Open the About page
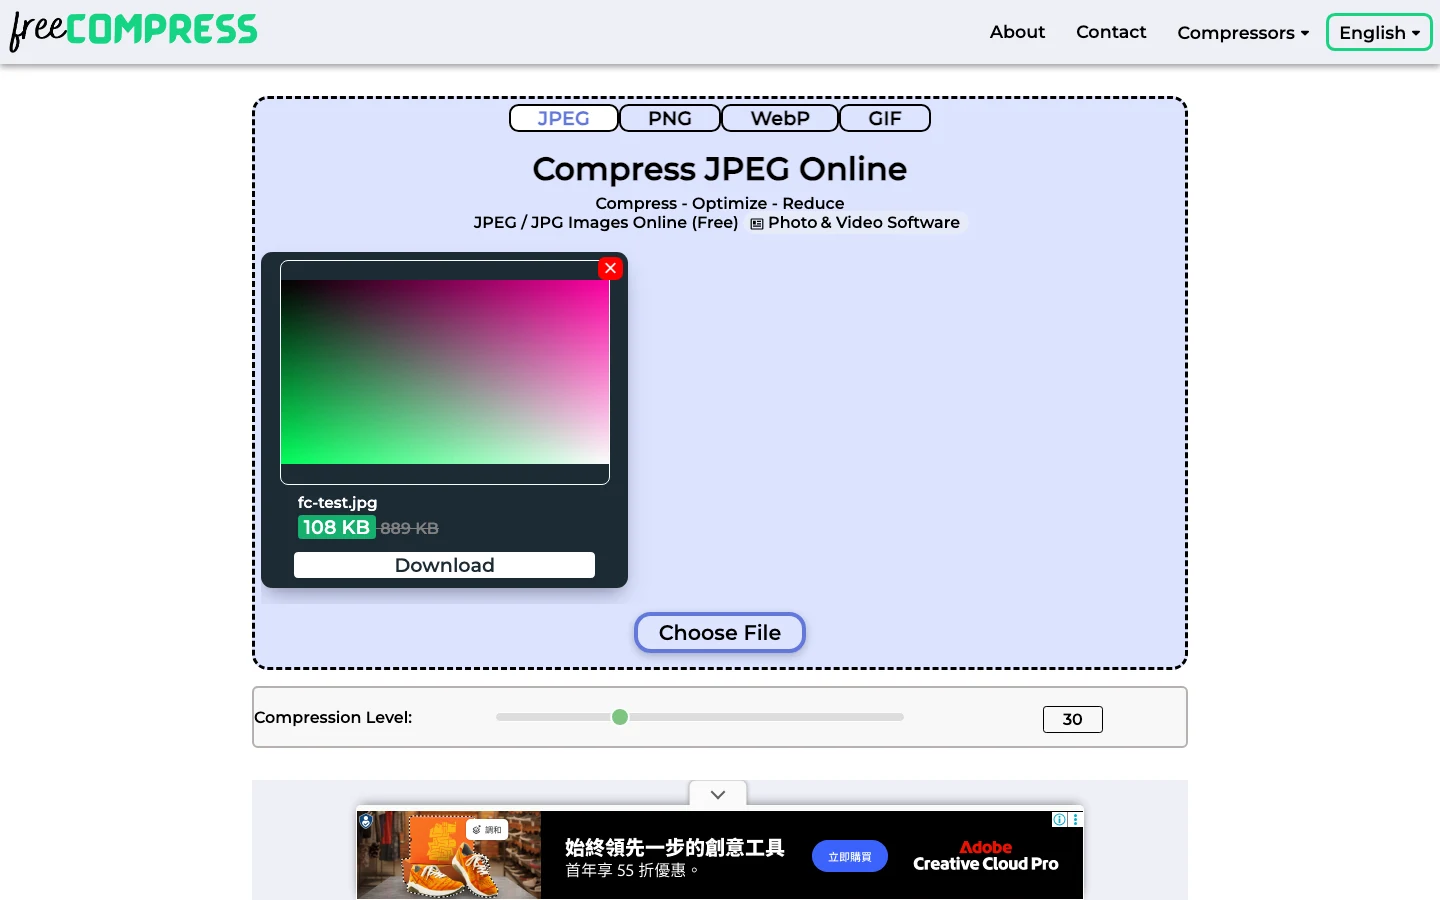1440x900 pixels. [1017, 32]
